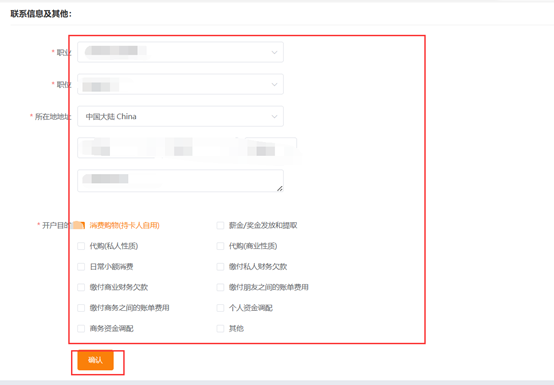
Task: Check 代购(商业性质) option
Action: (x=220, y=246)
